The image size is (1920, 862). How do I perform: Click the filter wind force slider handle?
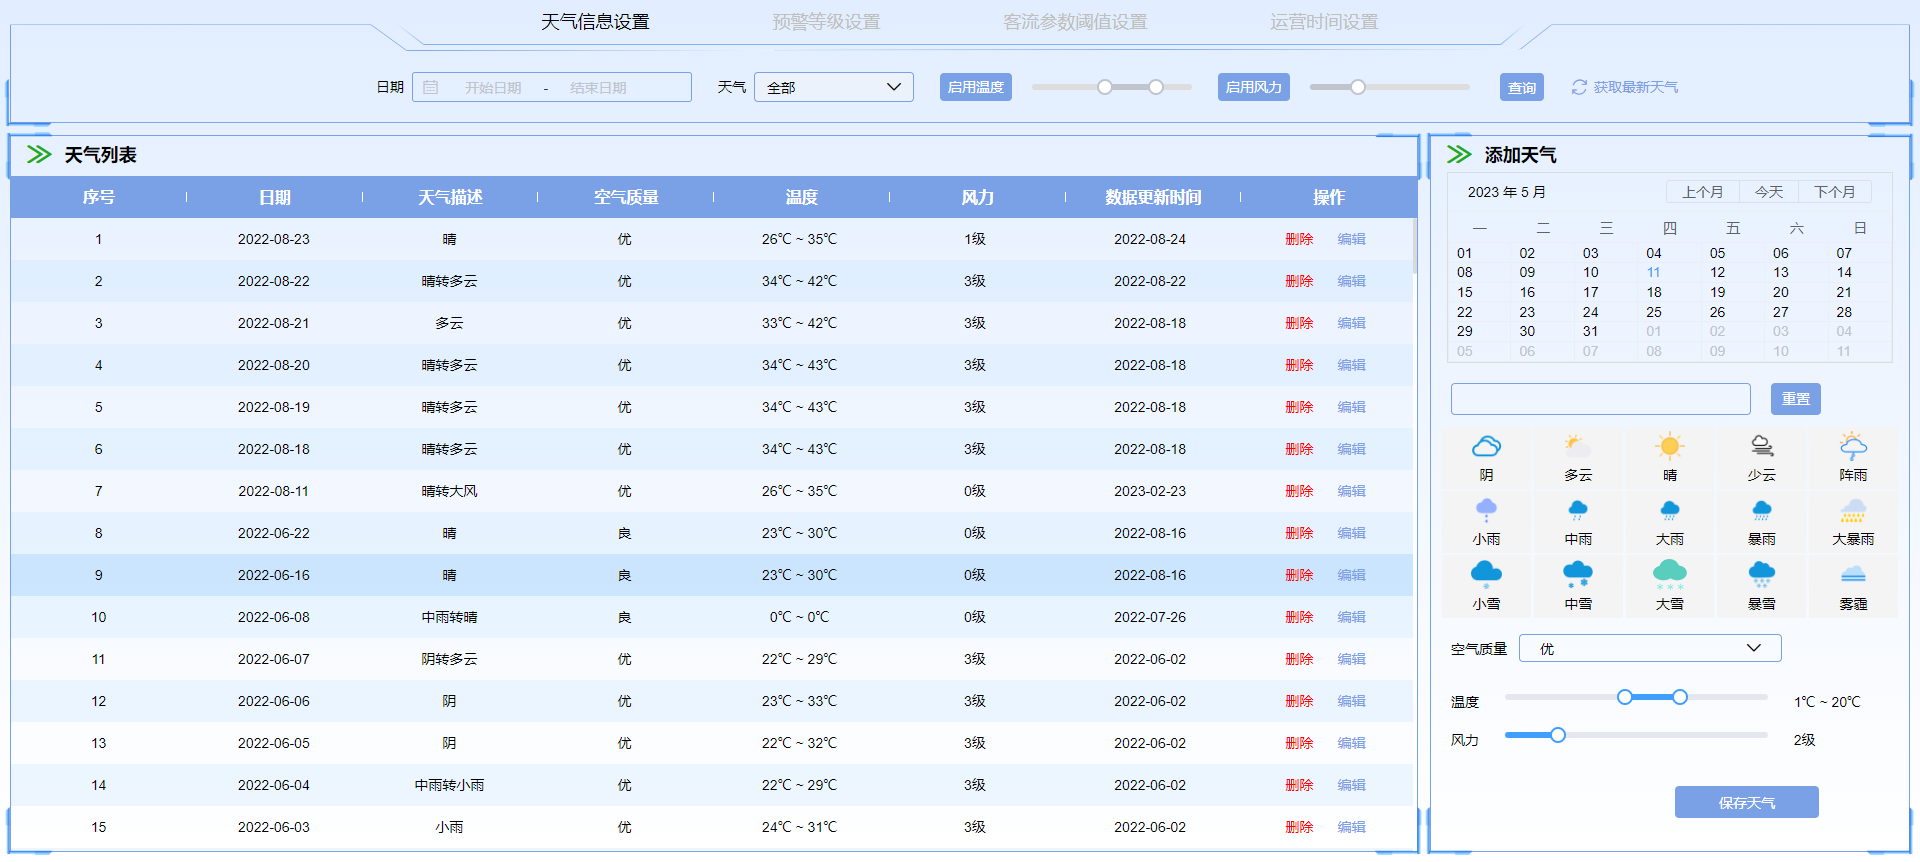coord(1357,87)
